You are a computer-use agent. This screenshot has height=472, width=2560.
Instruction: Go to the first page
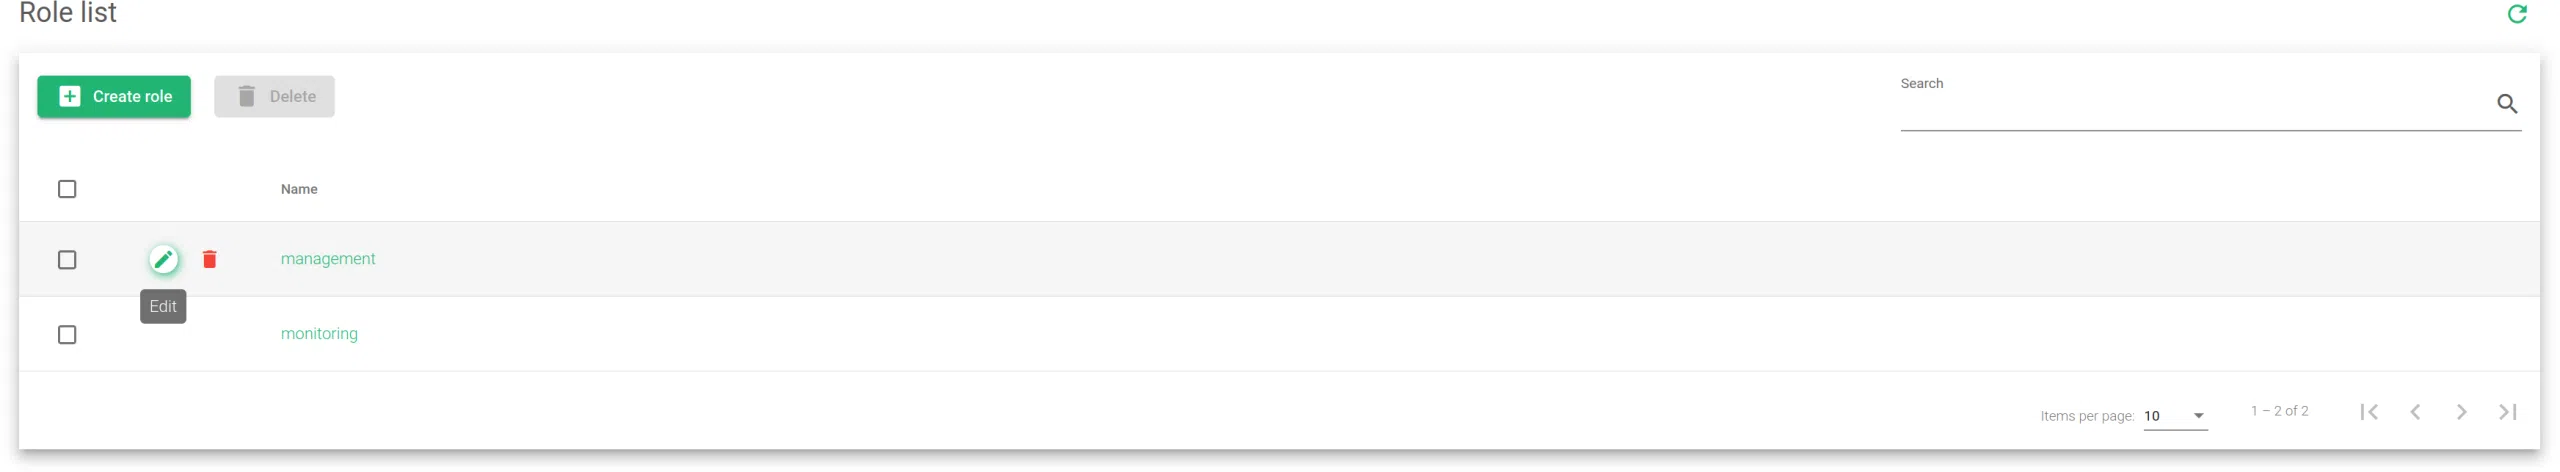click(2369, 412)
